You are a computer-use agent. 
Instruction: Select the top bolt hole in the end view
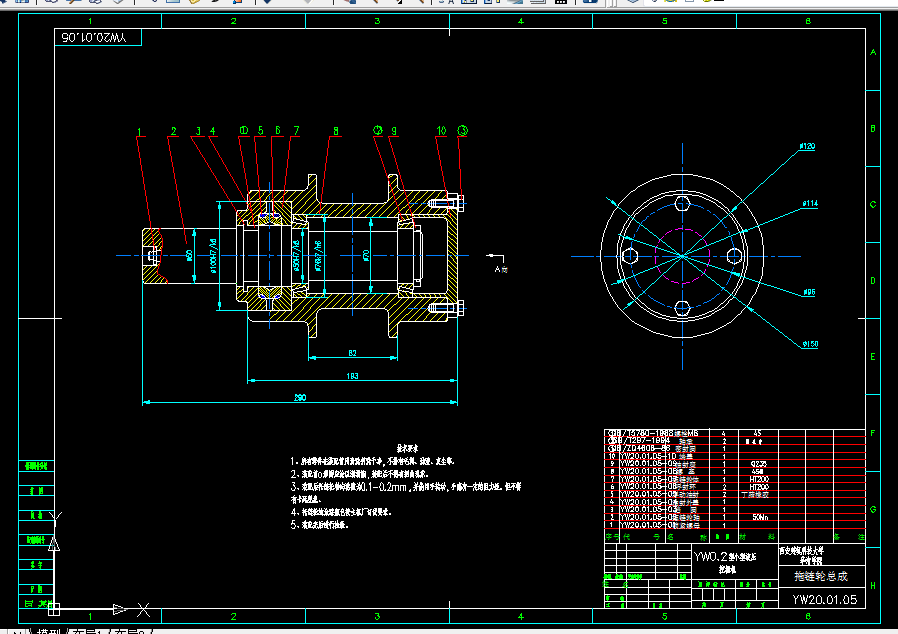[682, 203]
